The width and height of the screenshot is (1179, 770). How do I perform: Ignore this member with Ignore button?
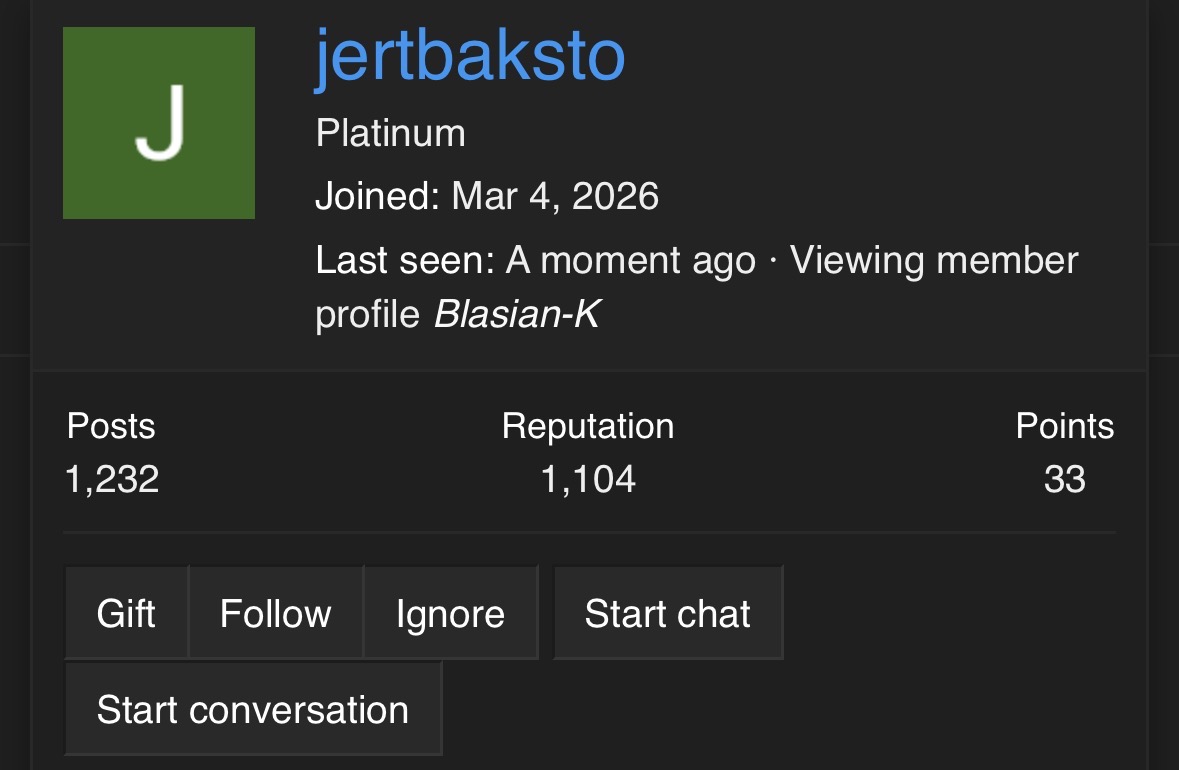(450, 613)
